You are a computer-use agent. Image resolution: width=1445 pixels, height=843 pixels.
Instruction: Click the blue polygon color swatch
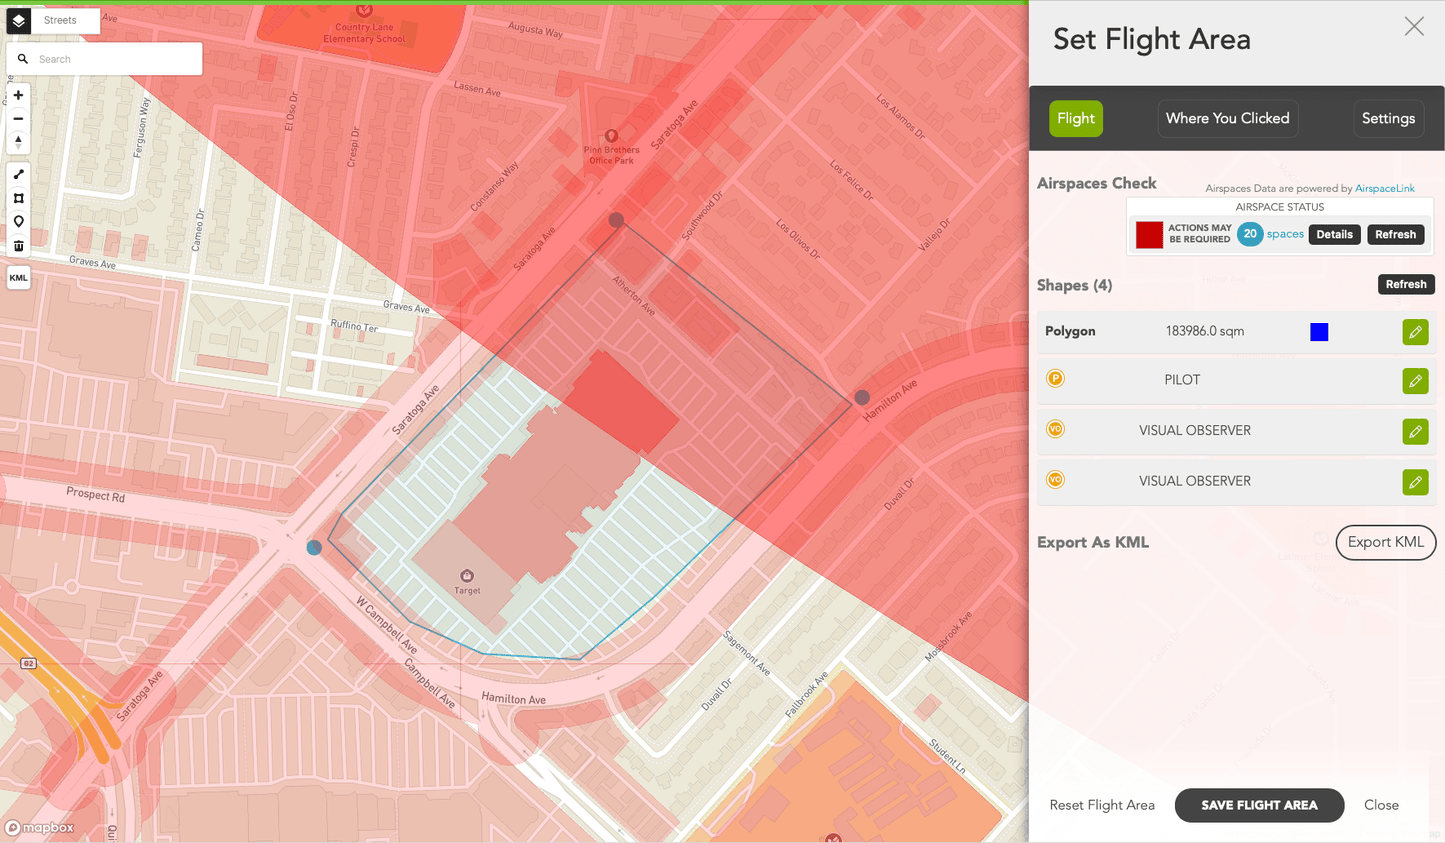(1319, 332)
